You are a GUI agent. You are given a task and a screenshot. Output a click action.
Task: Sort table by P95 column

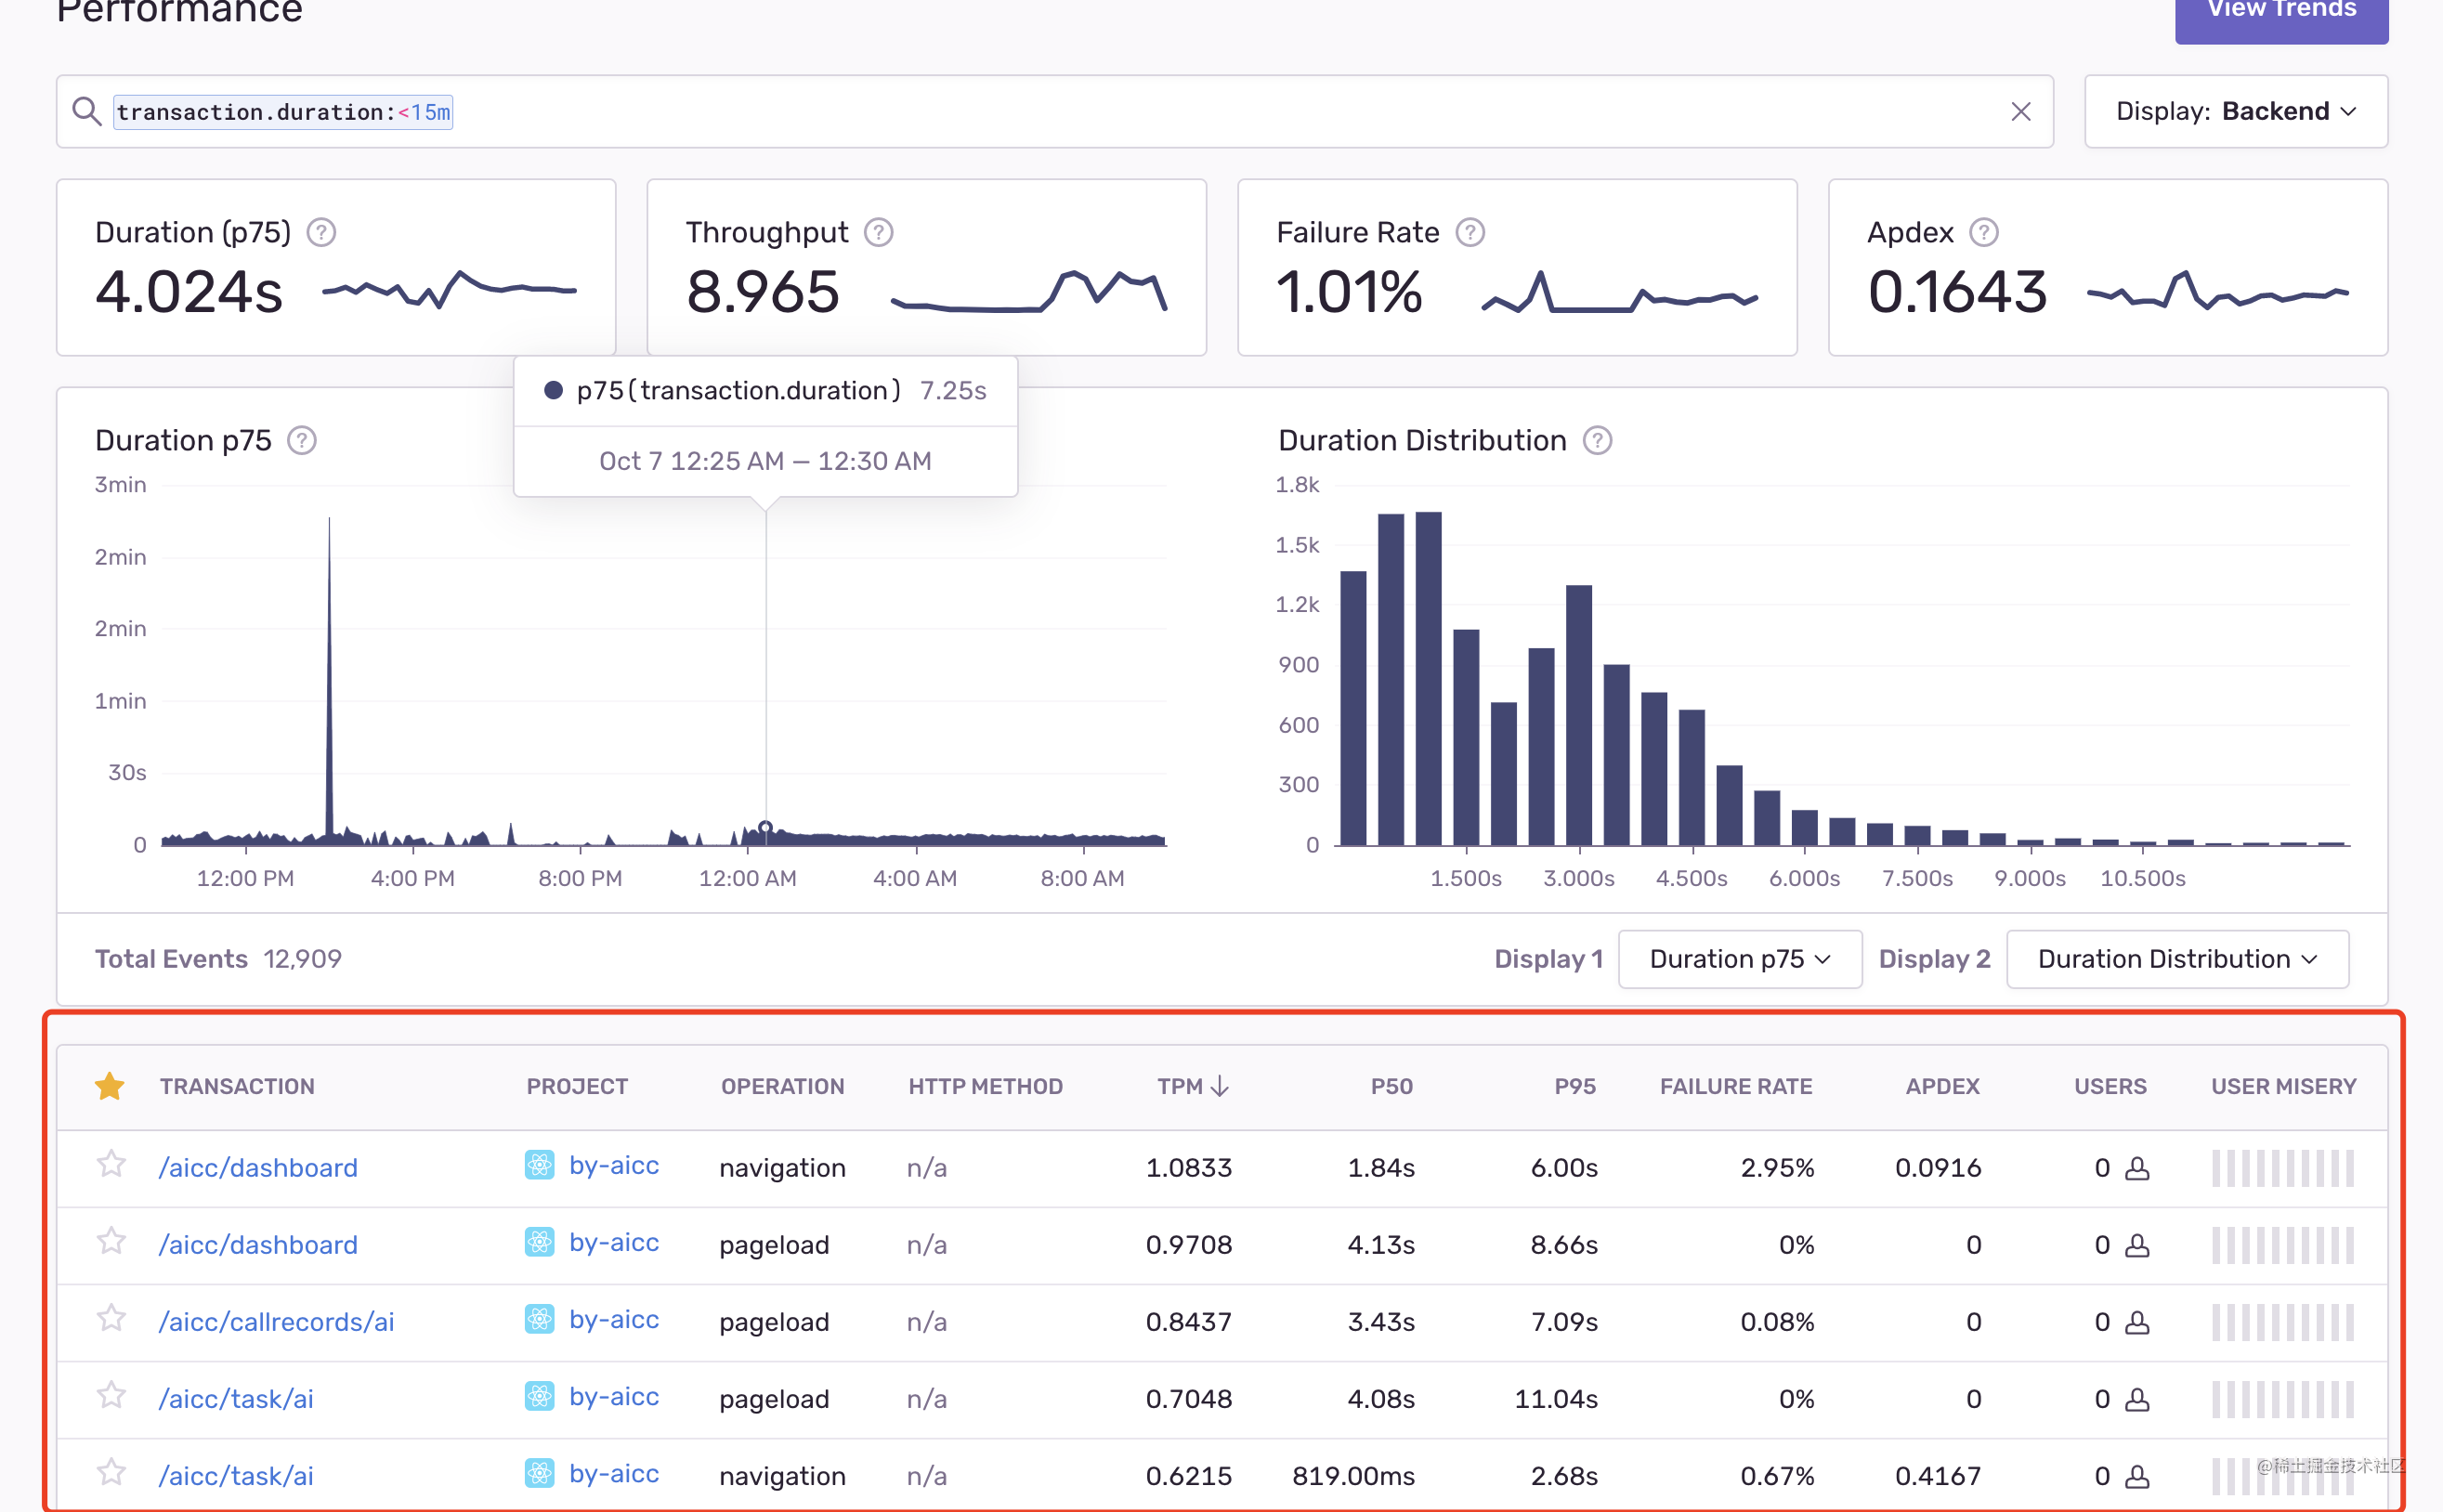pos(1574,1086)
